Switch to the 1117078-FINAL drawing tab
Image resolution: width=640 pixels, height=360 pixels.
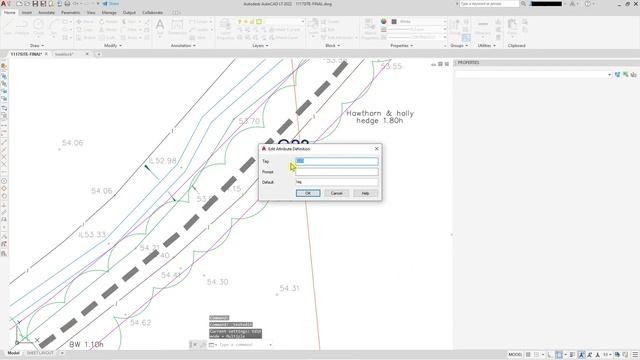(x=26, y=54)
